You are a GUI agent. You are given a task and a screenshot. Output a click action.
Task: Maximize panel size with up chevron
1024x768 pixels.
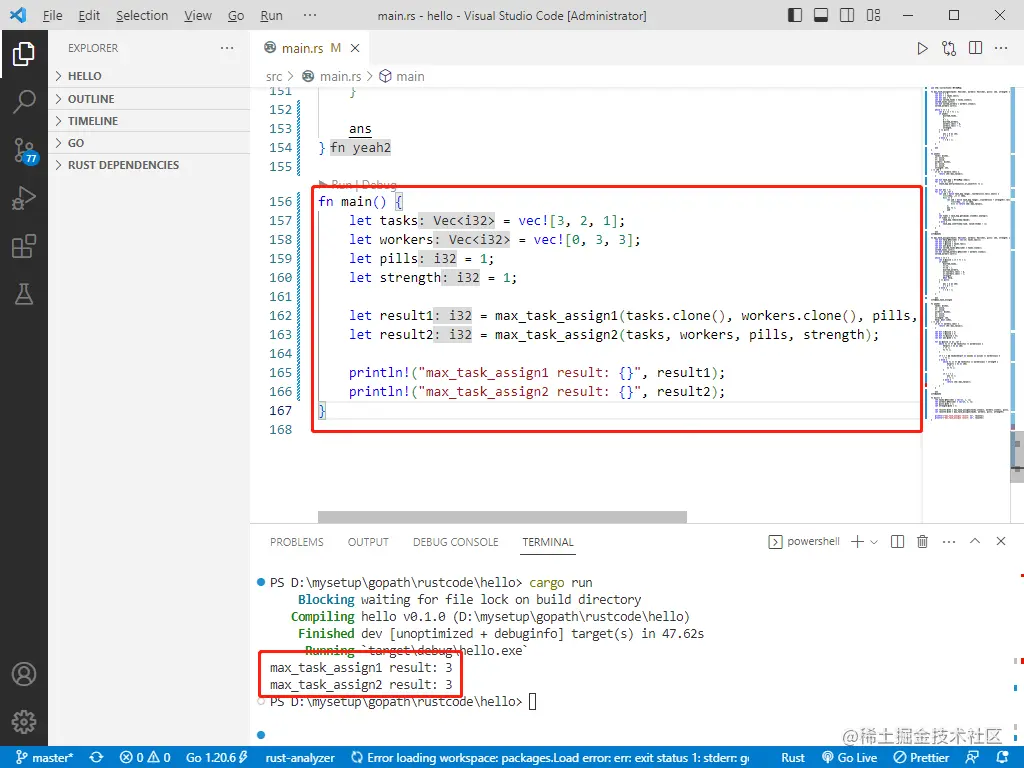(975, 541)
